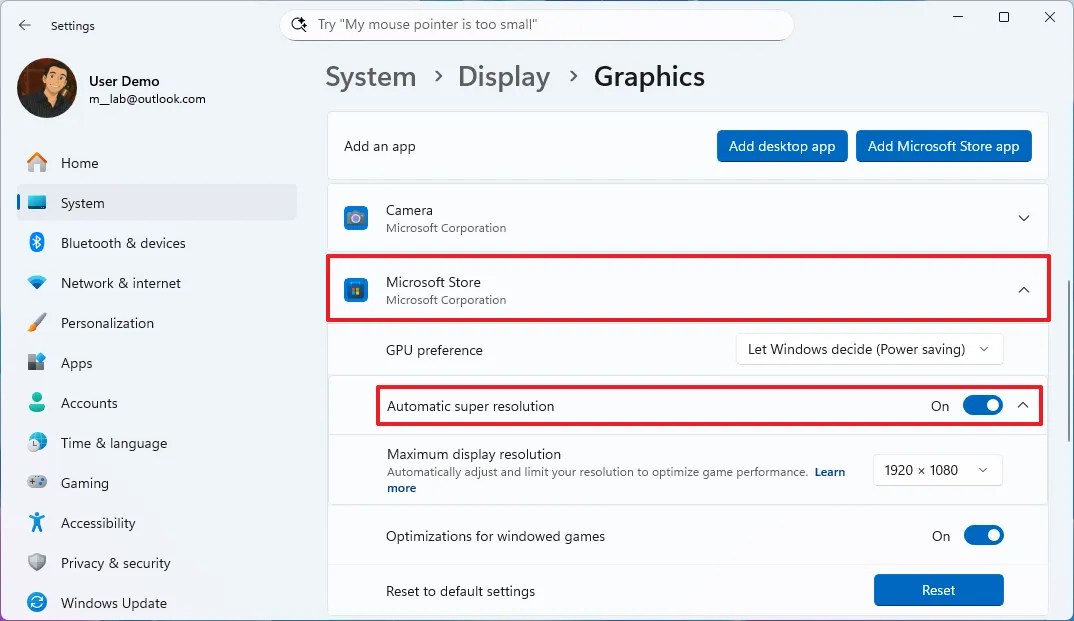This screenshot has height=621, width=1074.
Task: Click the Microsoft Store app icon
Action: 356,290
